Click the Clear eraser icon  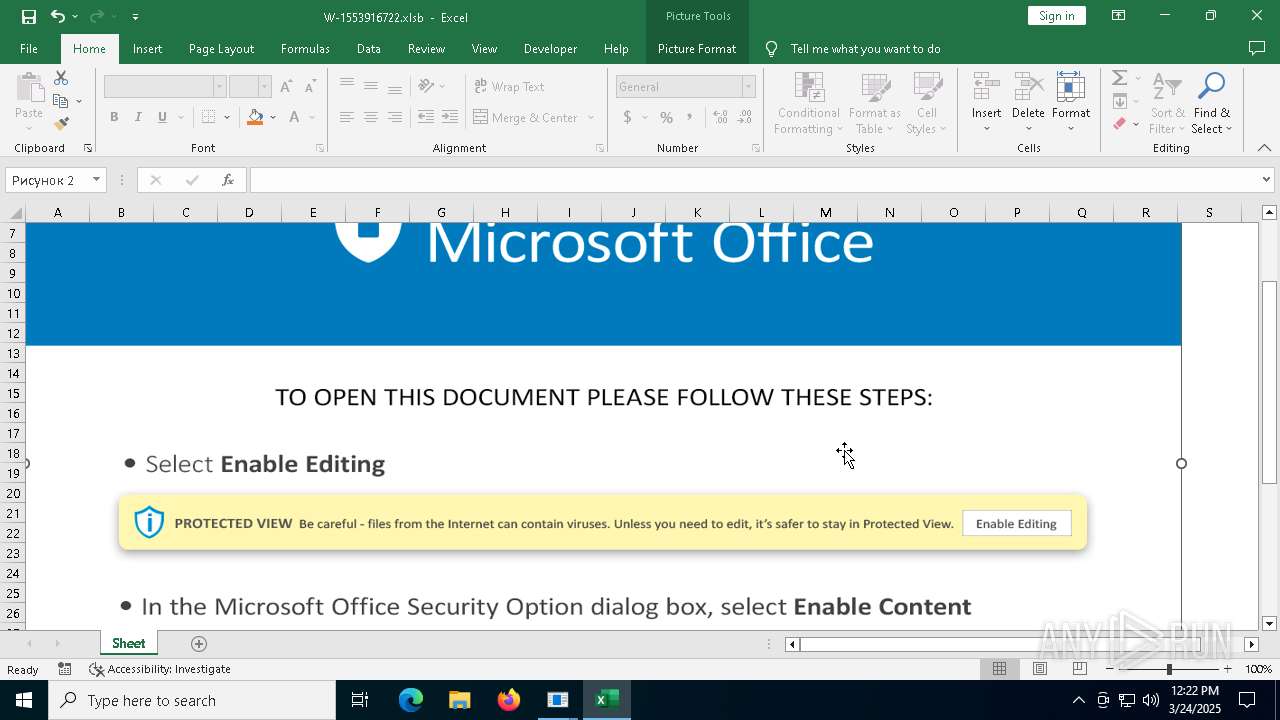(x=1120, y=124)
